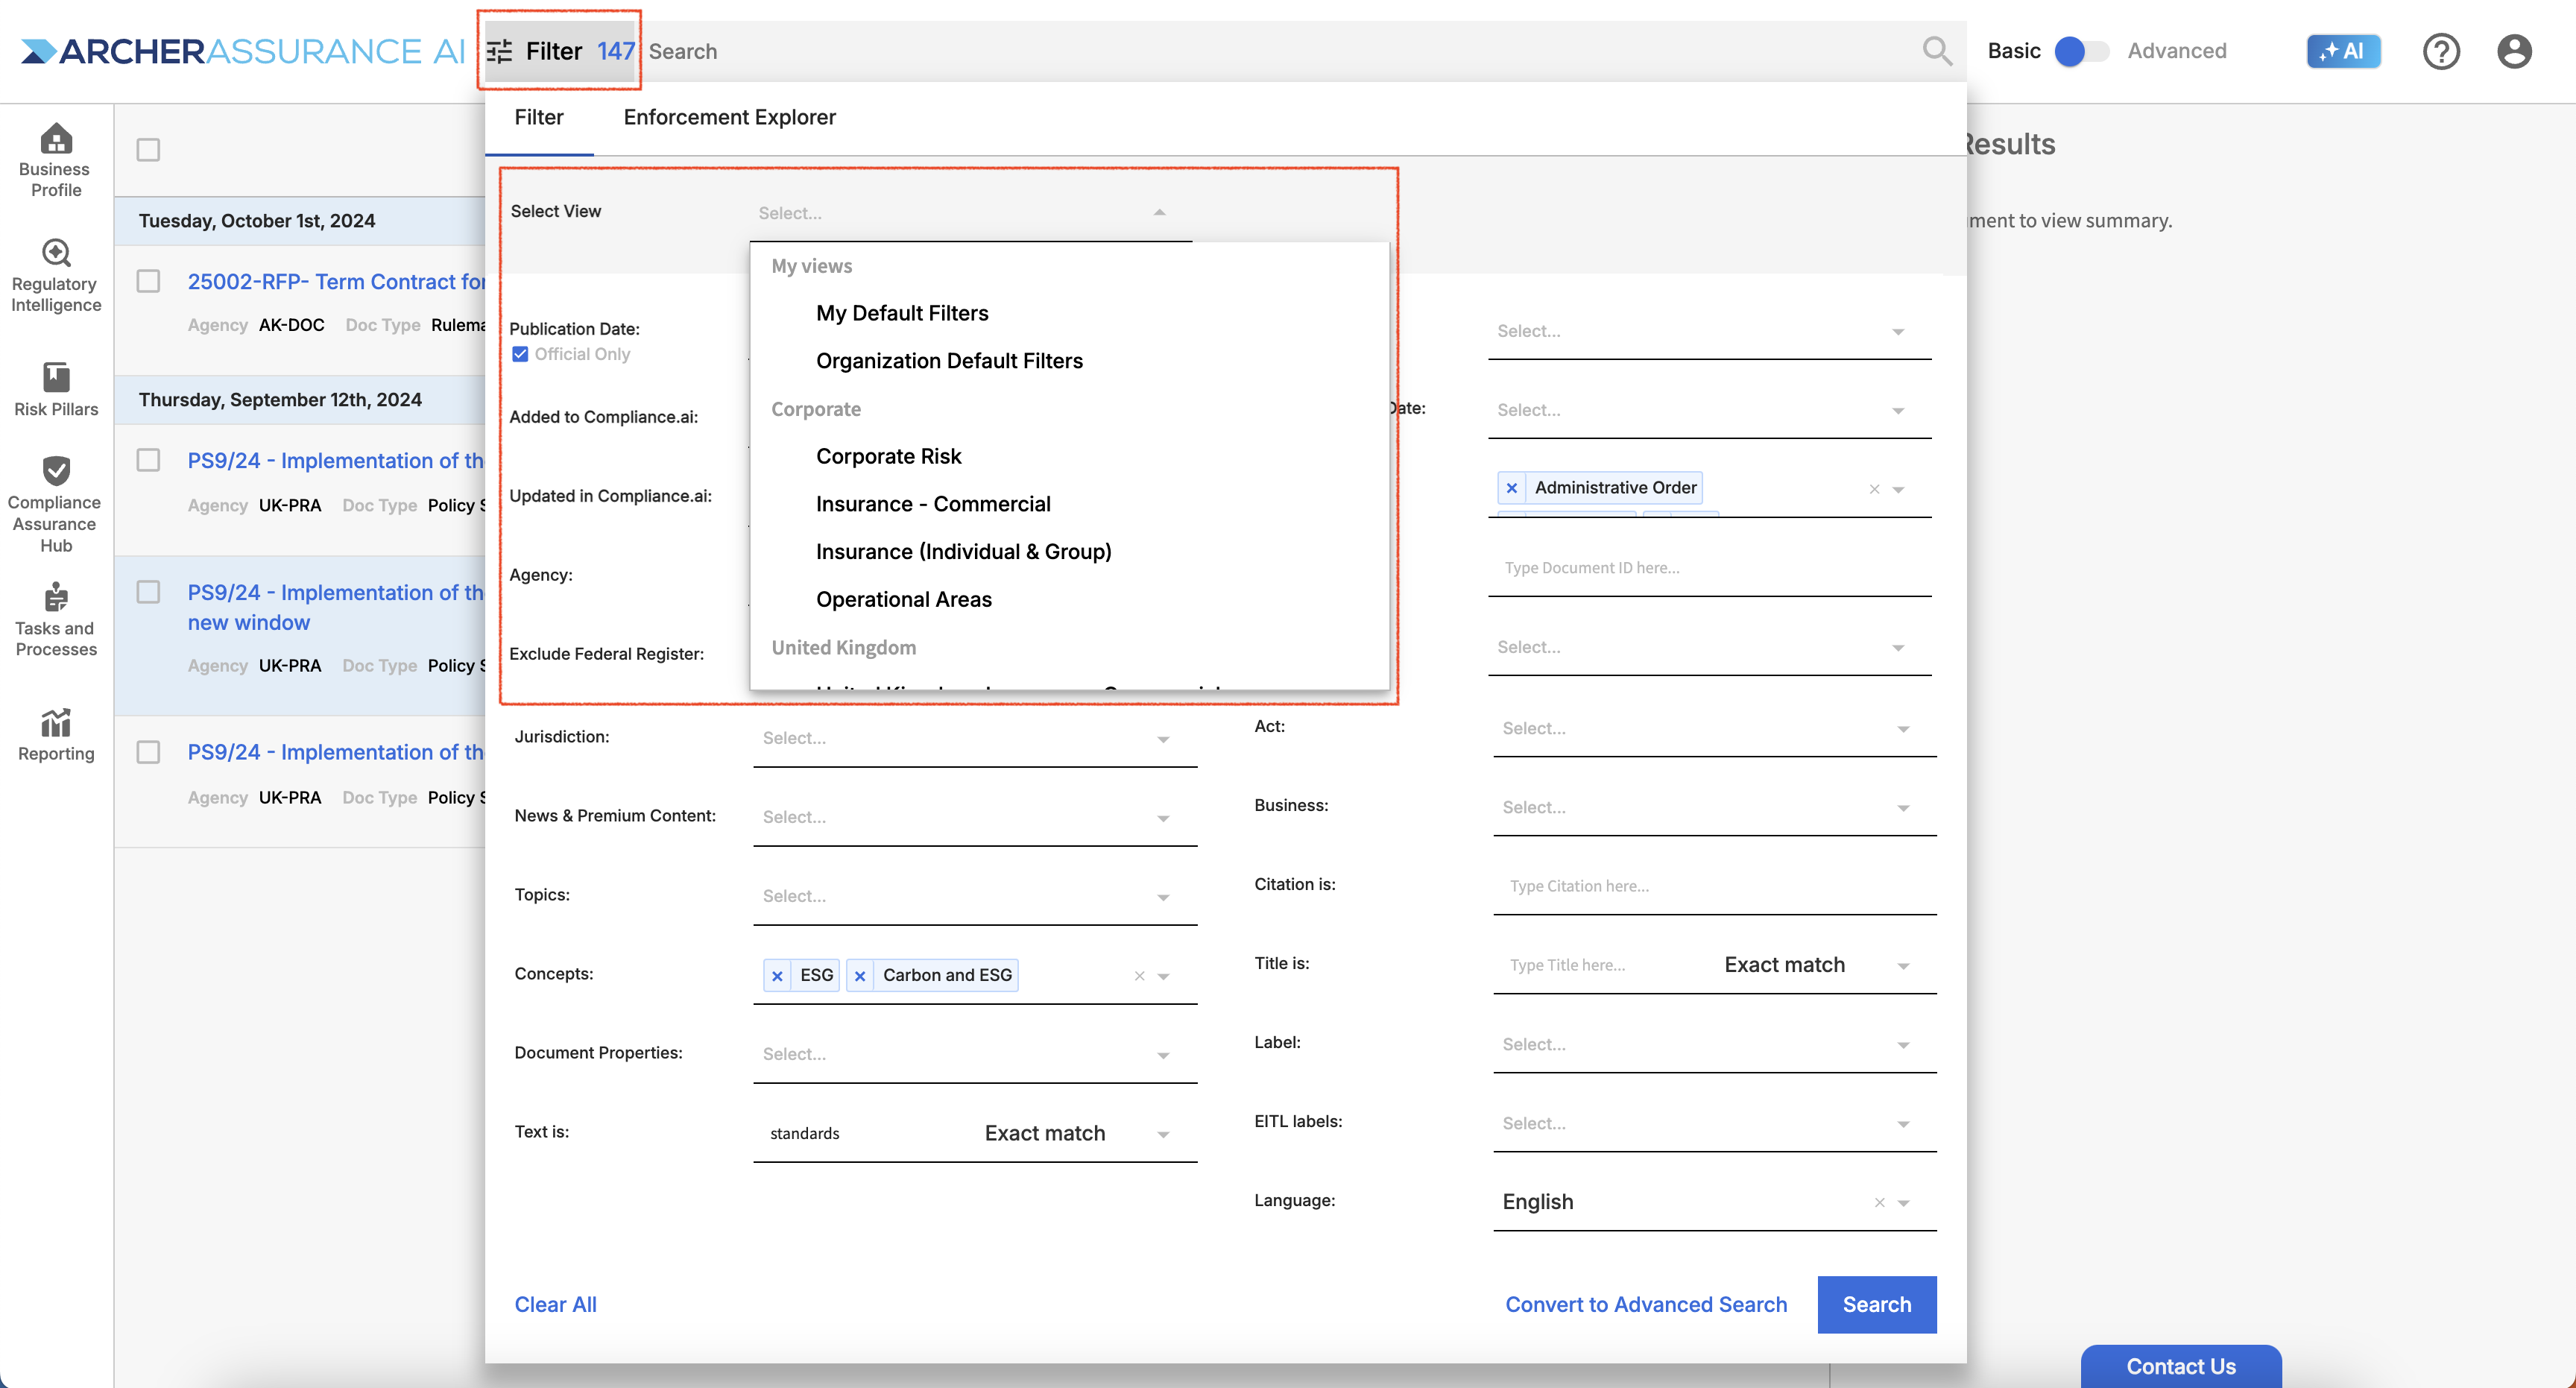Open the Document Properties dropdown
The image size is (2576, 1388).
(x=975, y=1055)
